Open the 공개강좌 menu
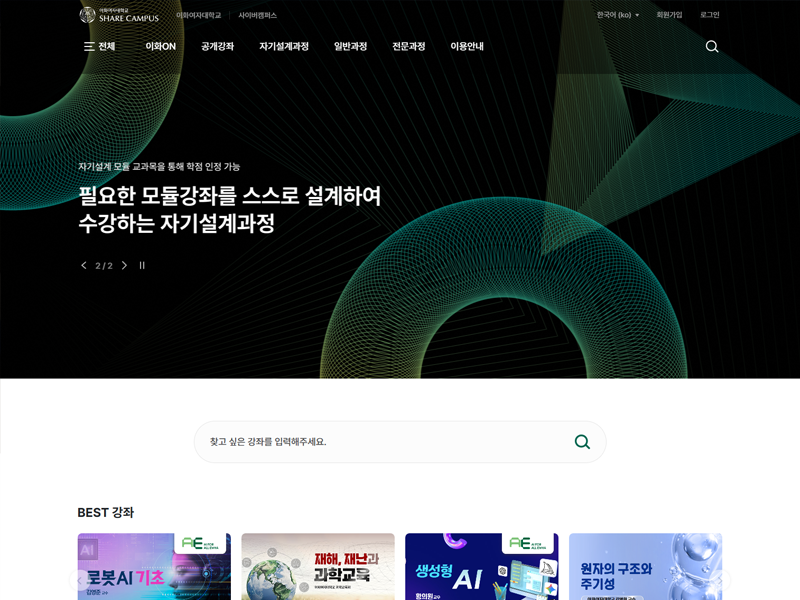The height and width of the screenshot is (600, 800). pyautogui.click(x=217, y=46)
